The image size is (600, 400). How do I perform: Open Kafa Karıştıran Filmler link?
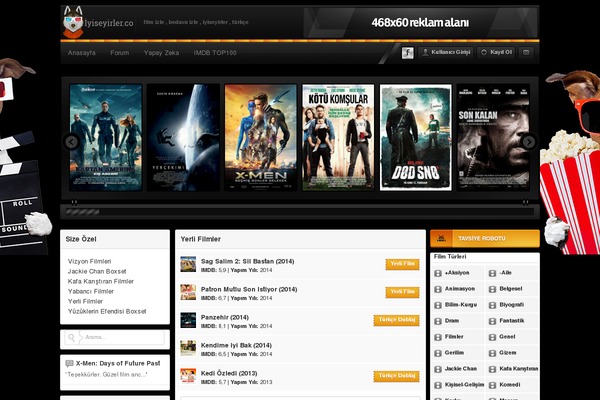pyautogui.click(x=101, y=281)
